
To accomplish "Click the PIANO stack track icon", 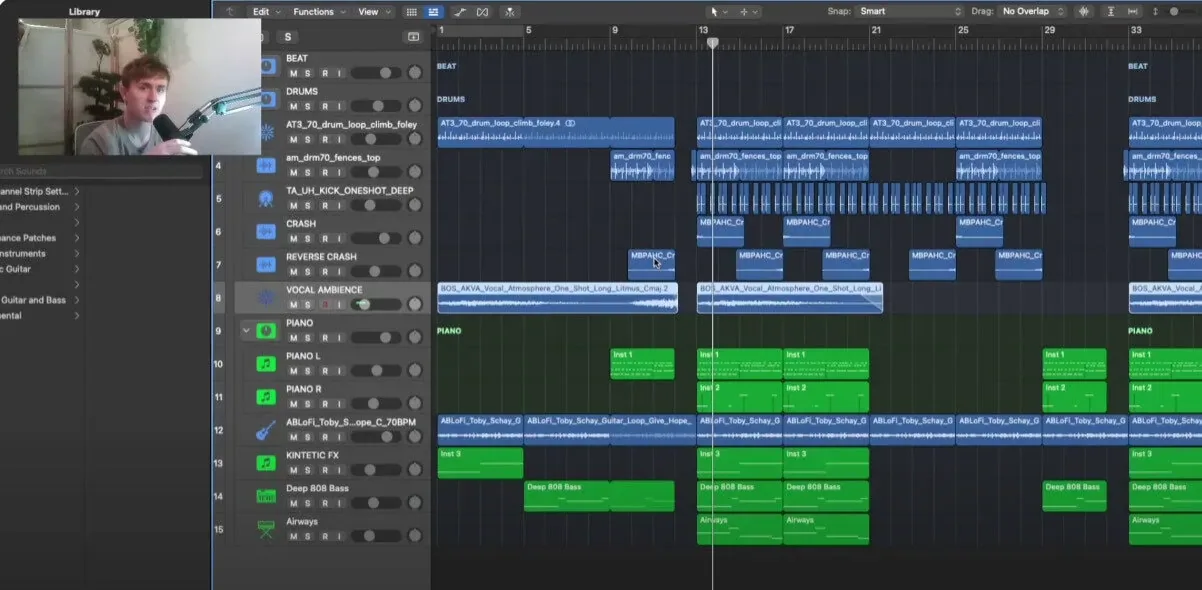I will pyautogui.click(x=266, y=330).
